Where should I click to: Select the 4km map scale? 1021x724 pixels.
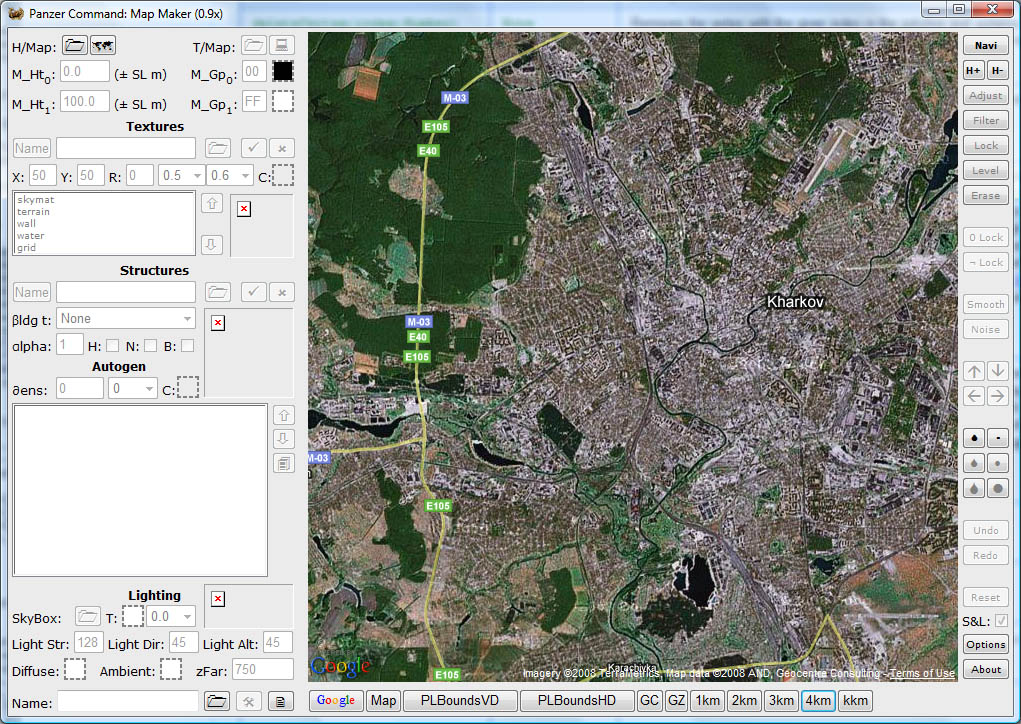click(818, 700)
